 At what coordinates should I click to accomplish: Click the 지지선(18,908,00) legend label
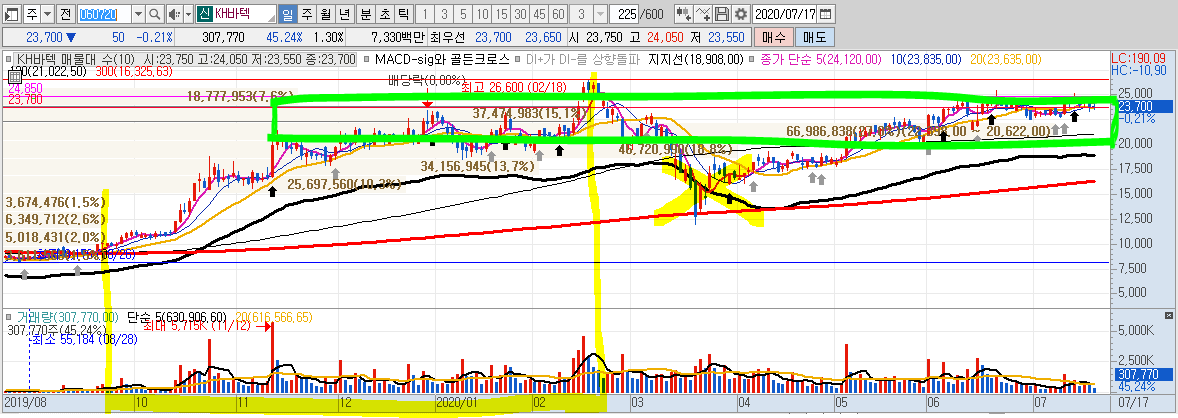coord(696,59)
